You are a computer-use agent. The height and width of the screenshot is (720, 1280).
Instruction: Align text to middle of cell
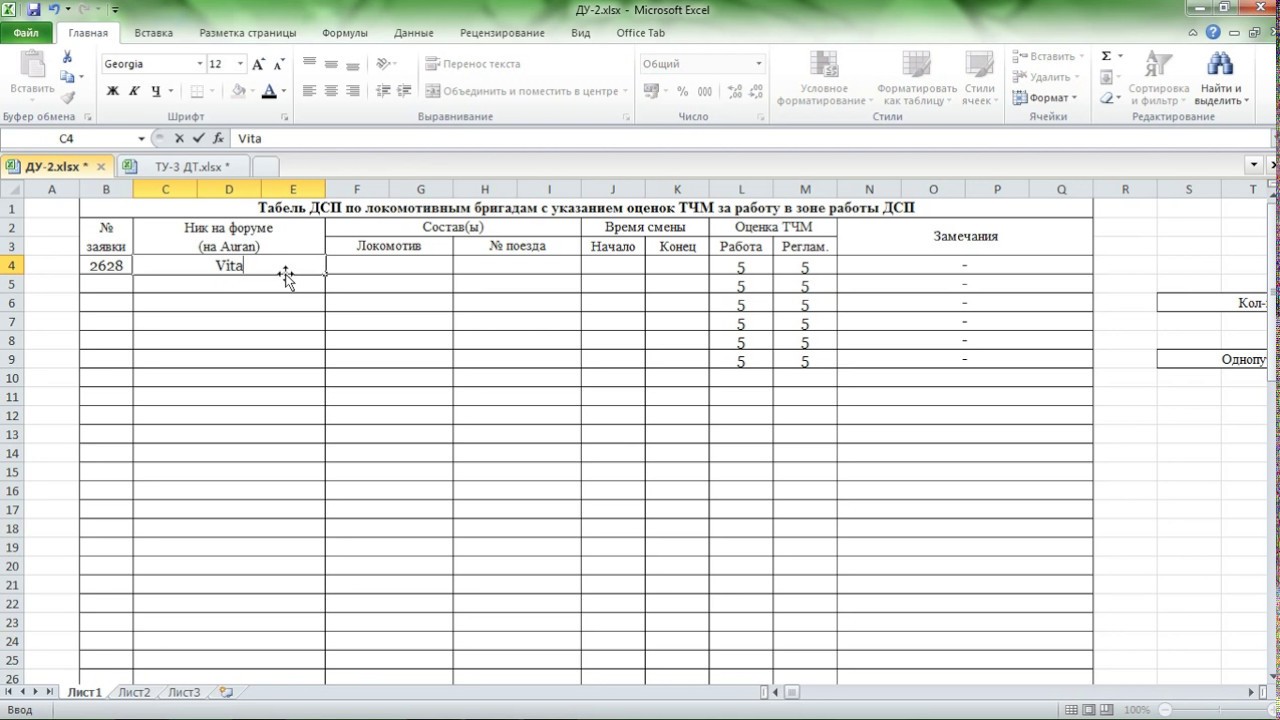pos(331,64)
